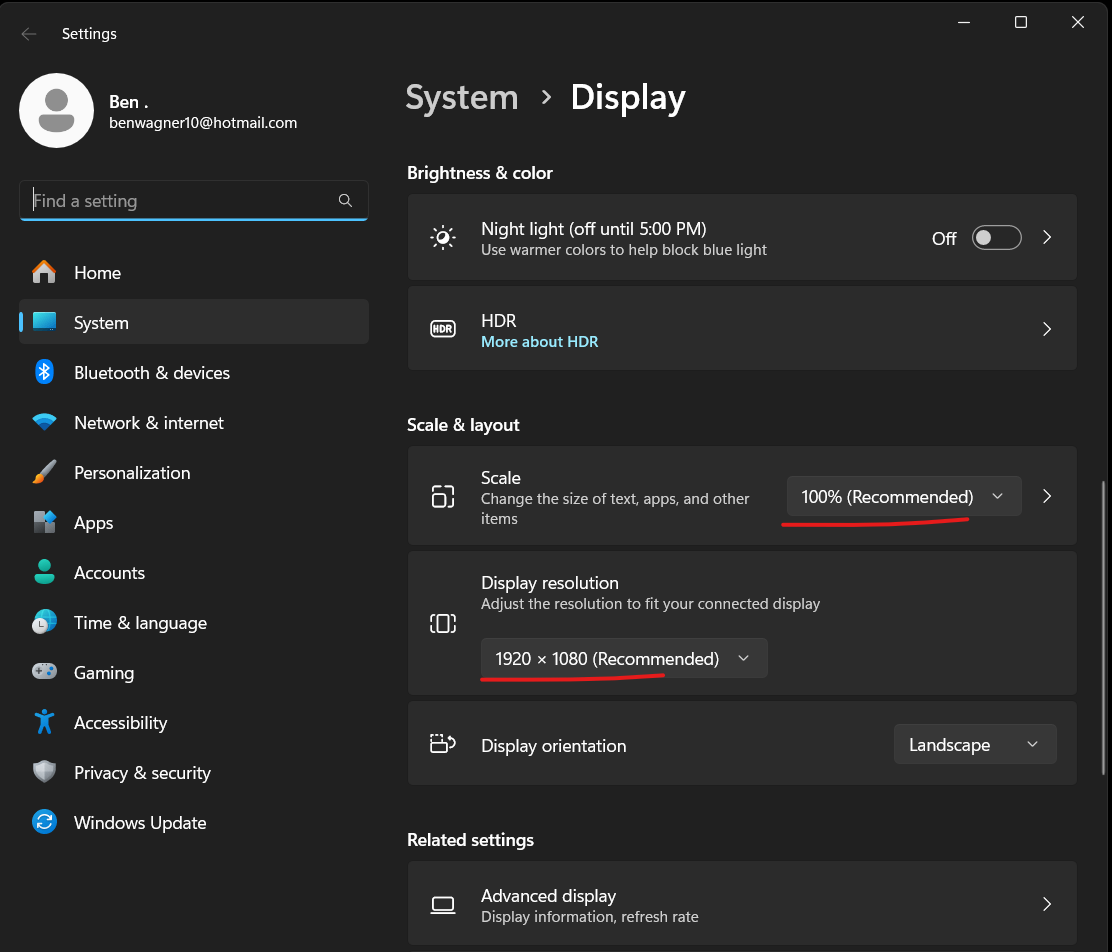Click the back arrow in Settings header
This screenshot has height=952, width=1112.
tap(28, 33)
